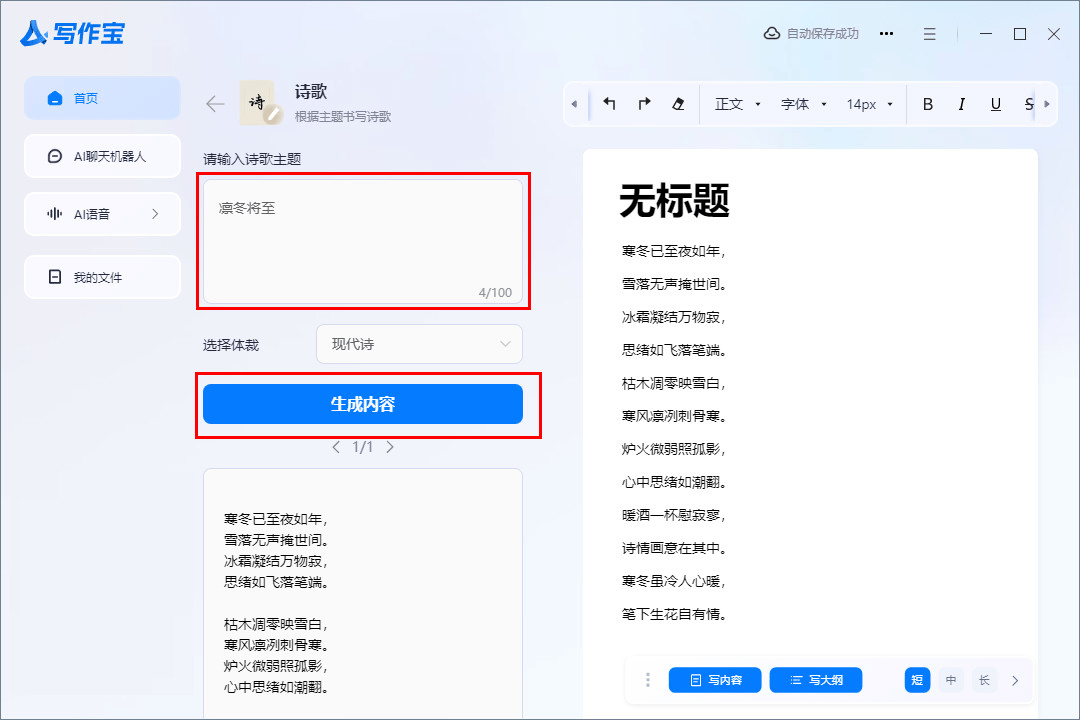Click the poem theme input field
Screen dimensions: 1080x720
click(363, 240)
